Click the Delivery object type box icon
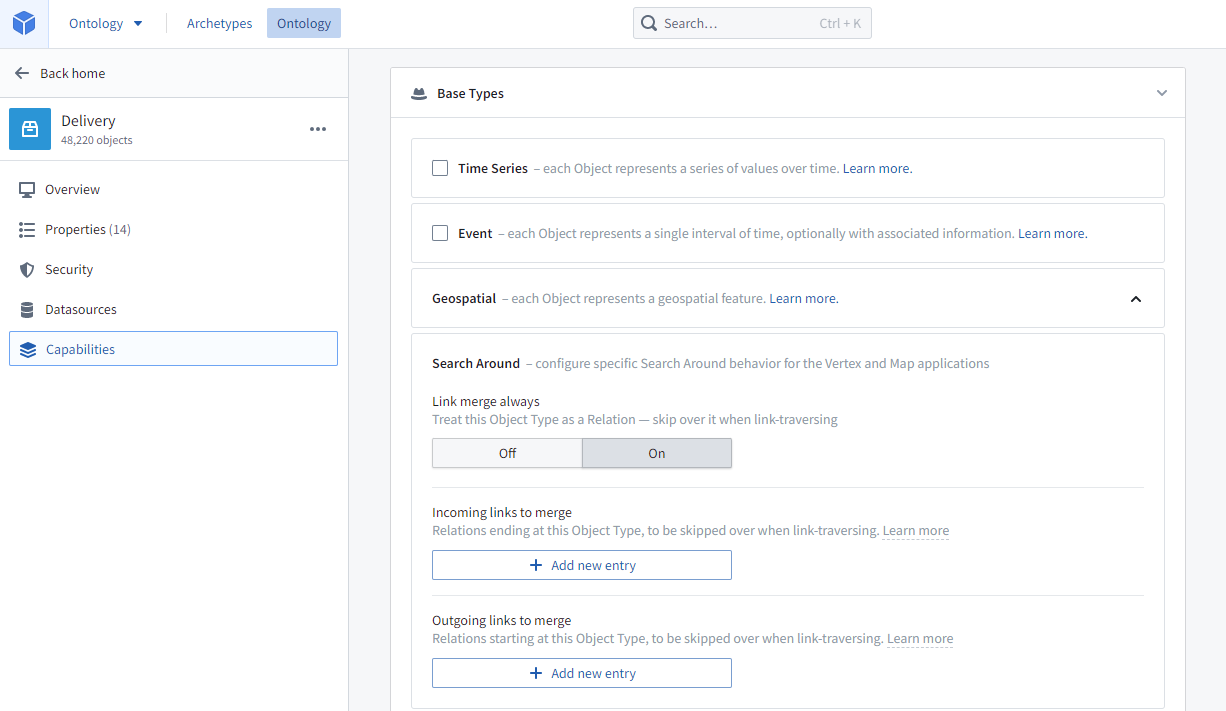 tap(30, 129)
